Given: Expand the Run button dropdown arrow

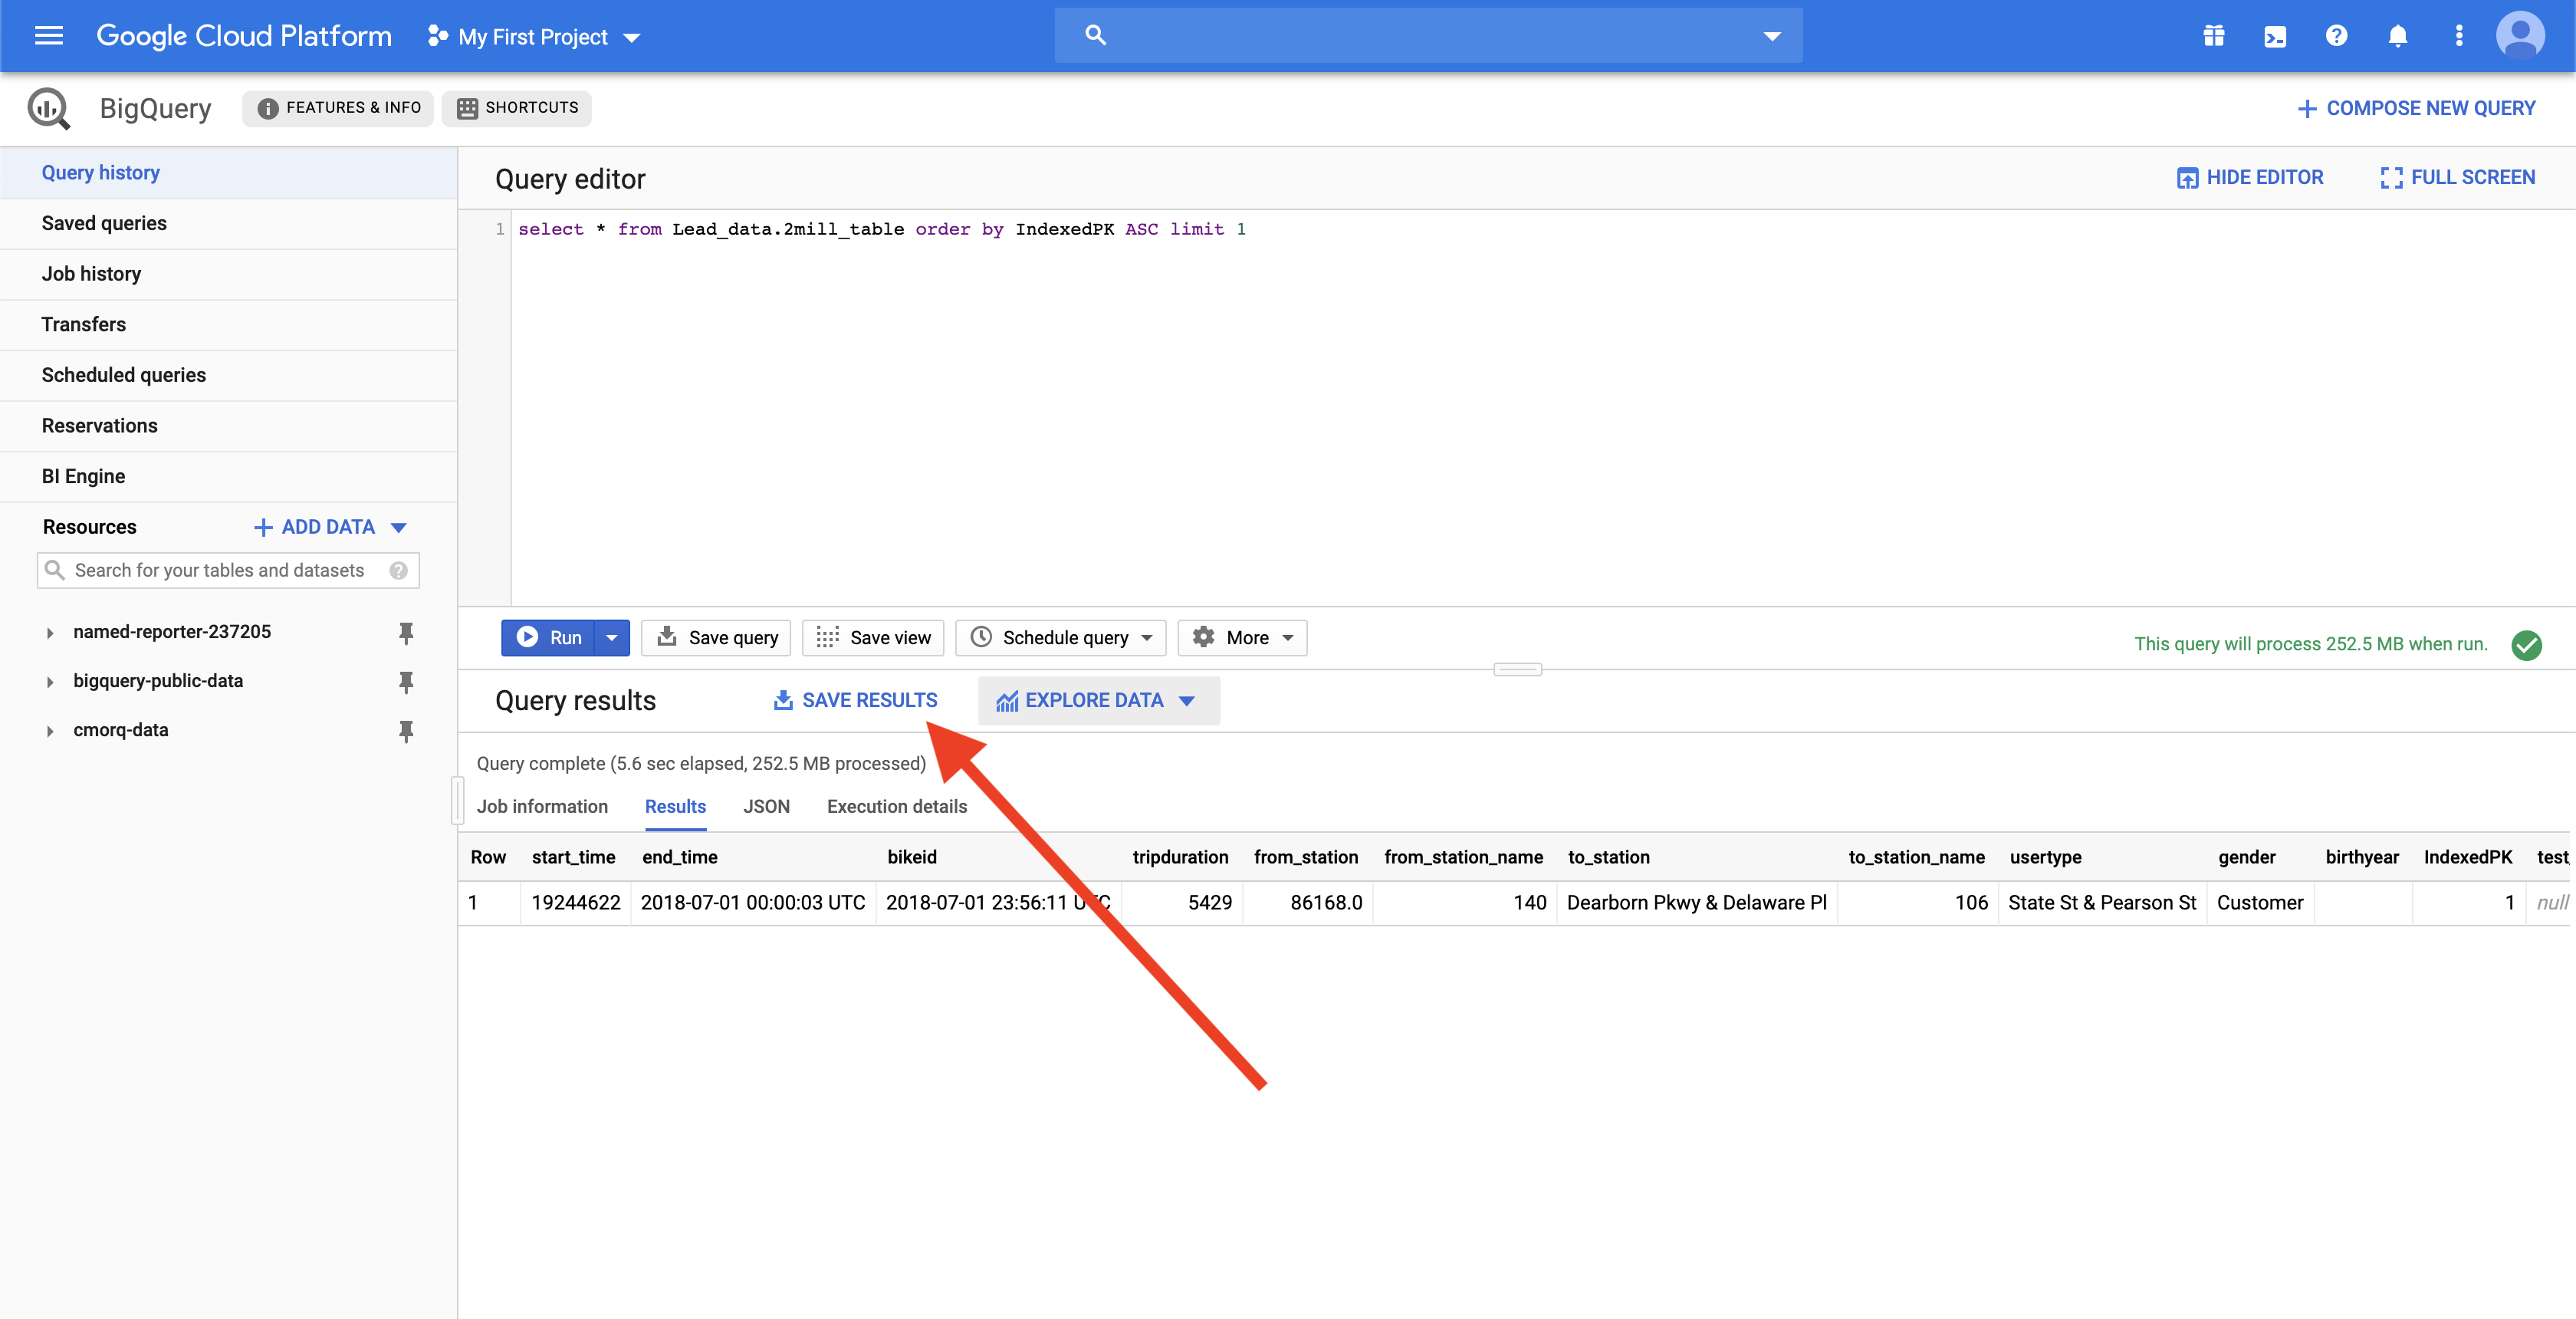Looking at the screenshot, I should (610, 636).
